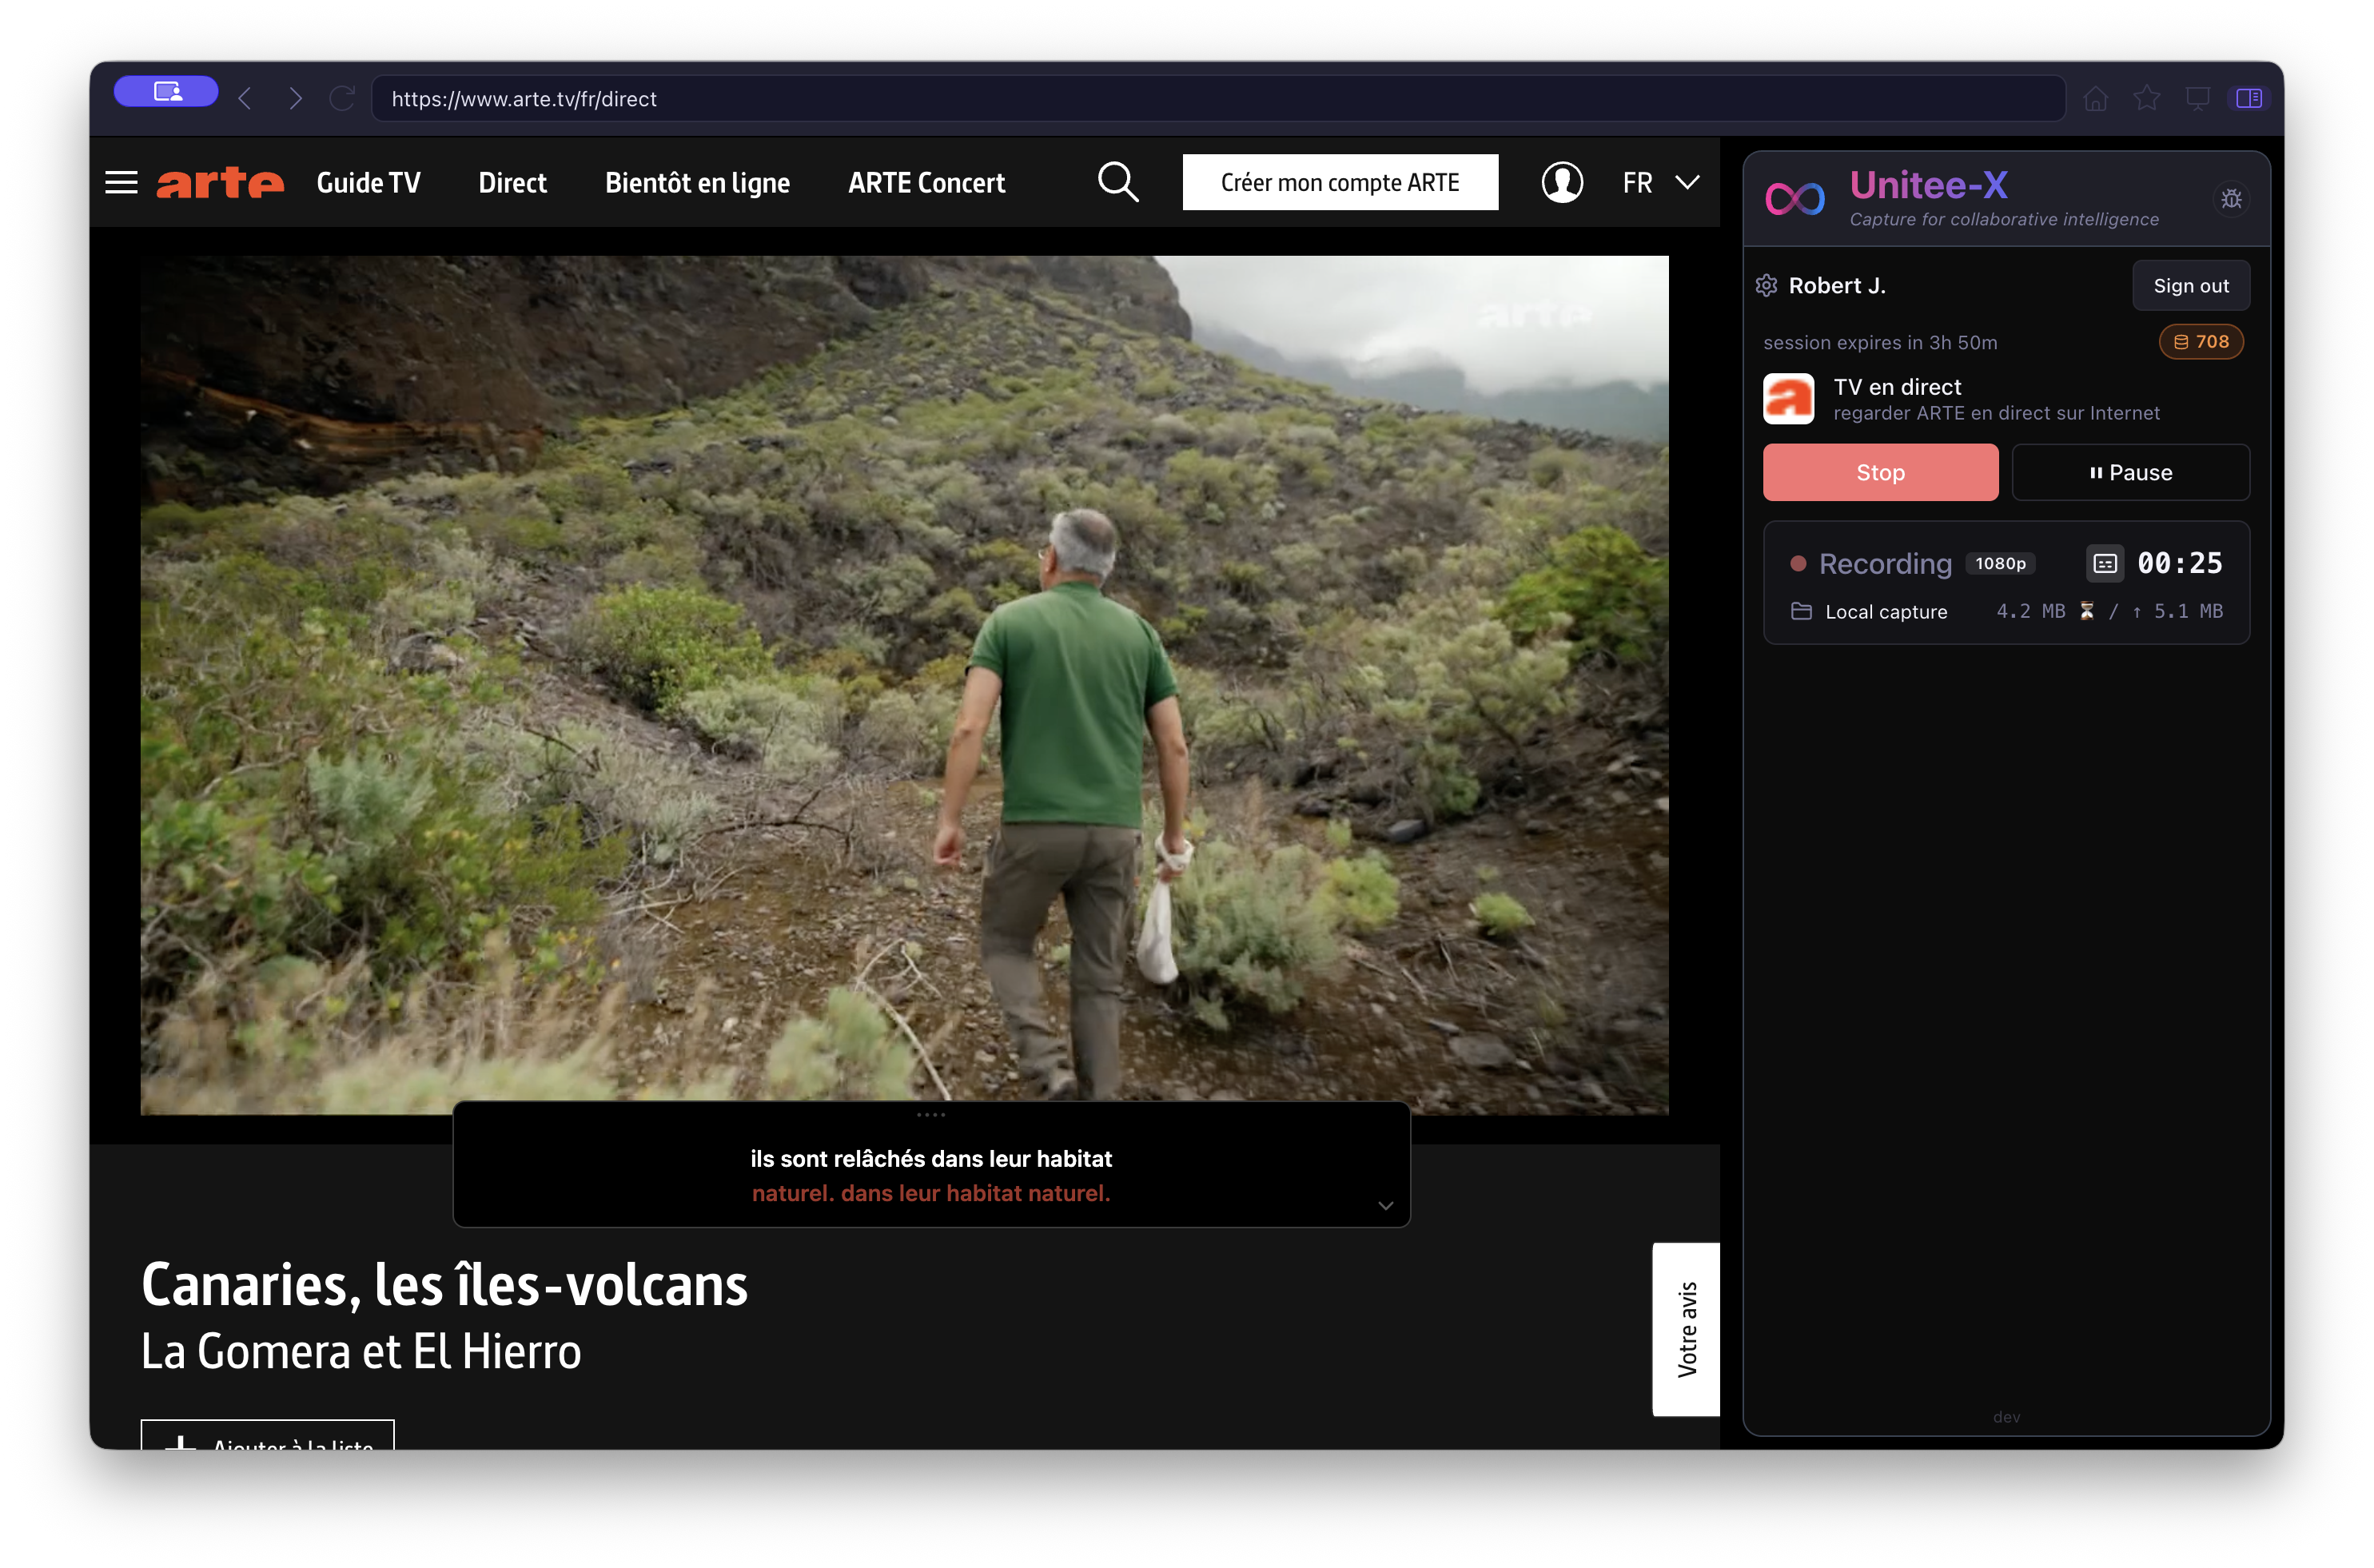The width and height of the screenshot is (2374, 1568).
Task: Open the ARTE hamburger menu
Action: pos(121,182)
